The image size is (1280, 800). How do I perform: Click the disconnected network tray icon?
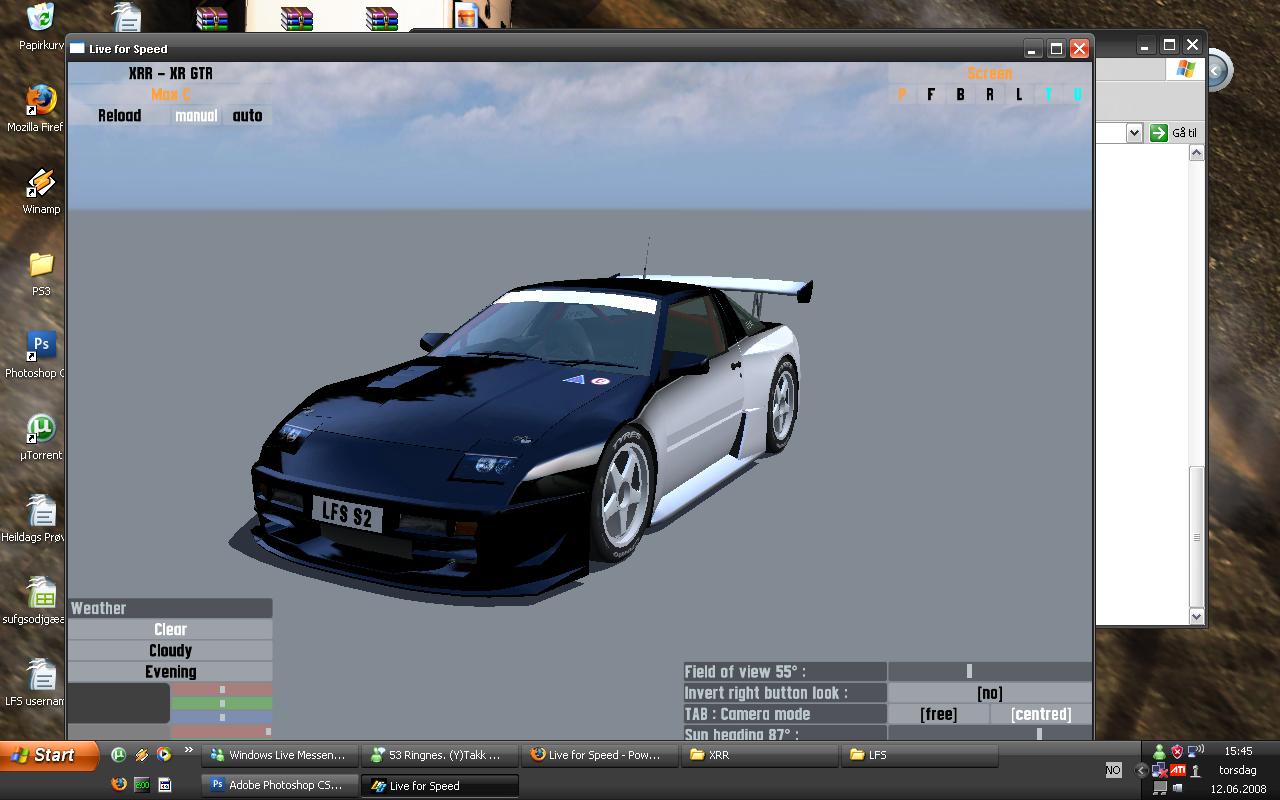coord(1159,770)
